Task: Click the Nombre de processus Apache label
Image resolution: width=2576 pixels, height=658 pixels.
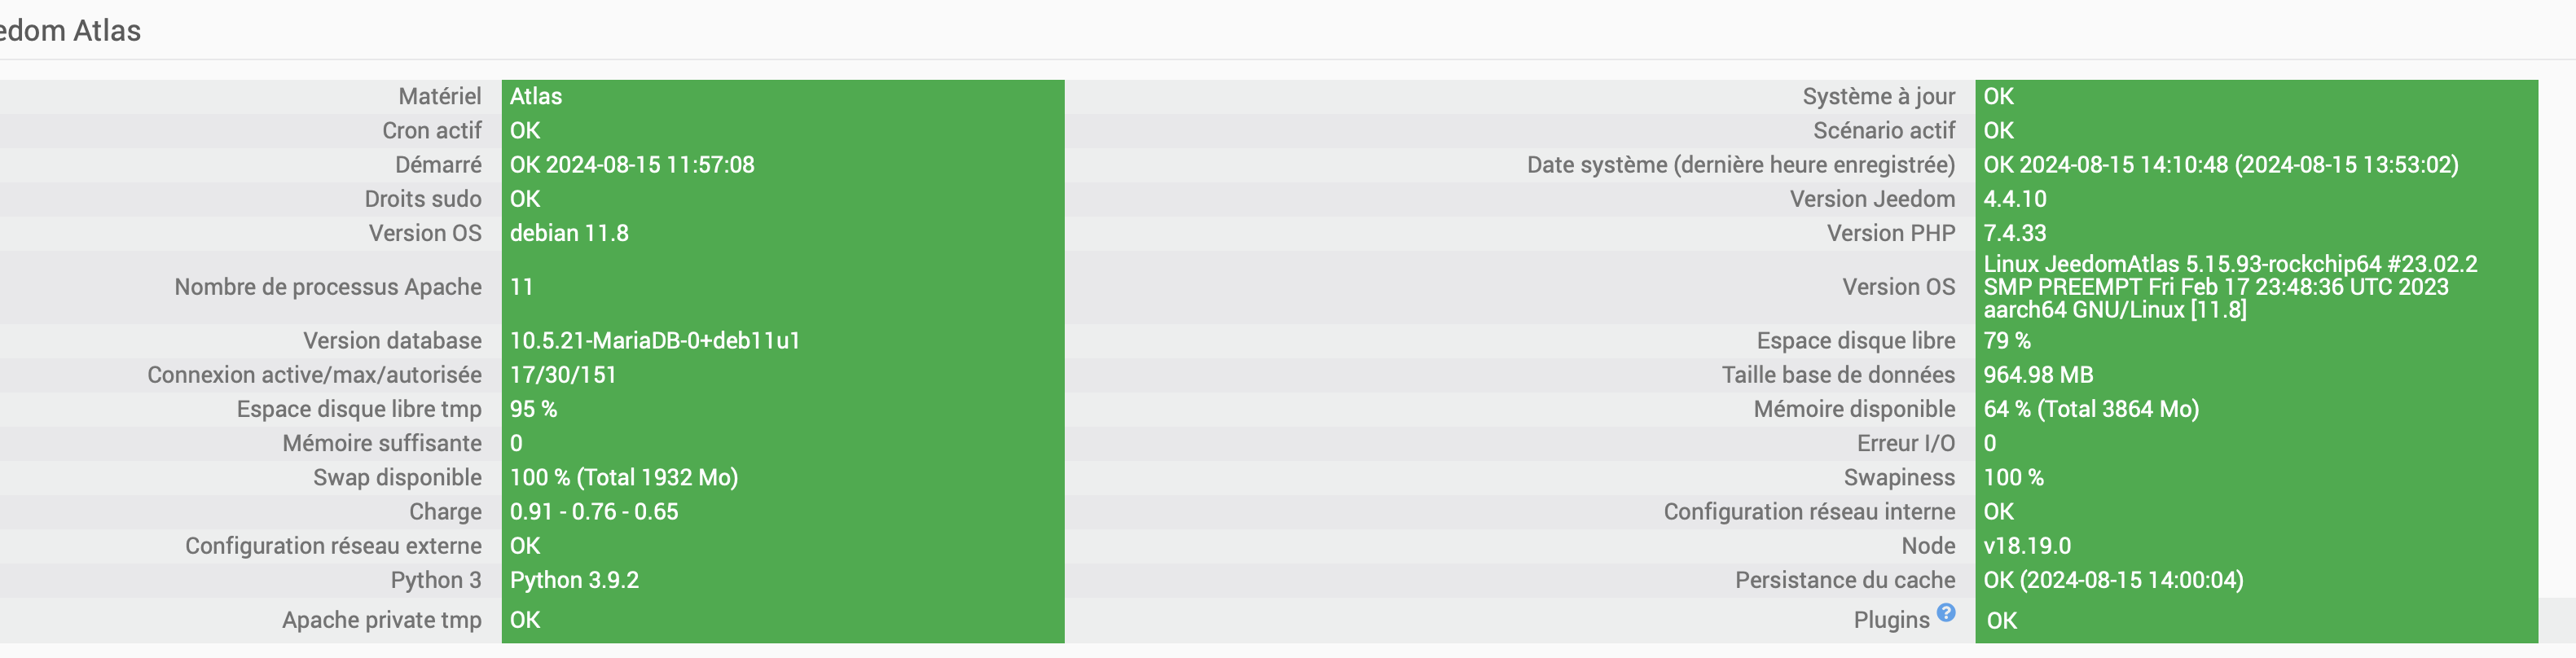Action: pos(328,287)
